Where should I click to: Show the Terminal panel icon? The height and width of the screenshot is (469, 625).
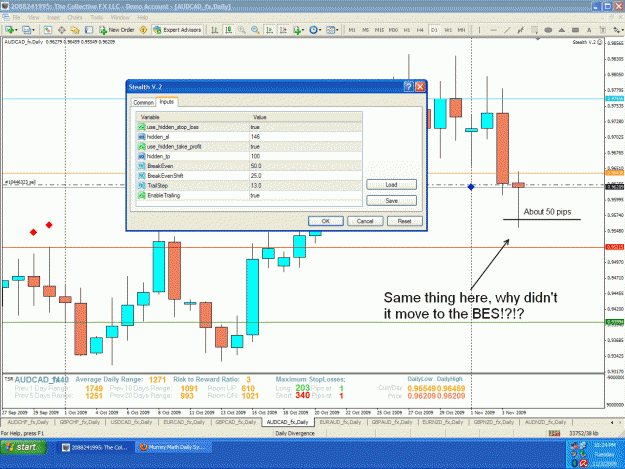tap(89, 30)
